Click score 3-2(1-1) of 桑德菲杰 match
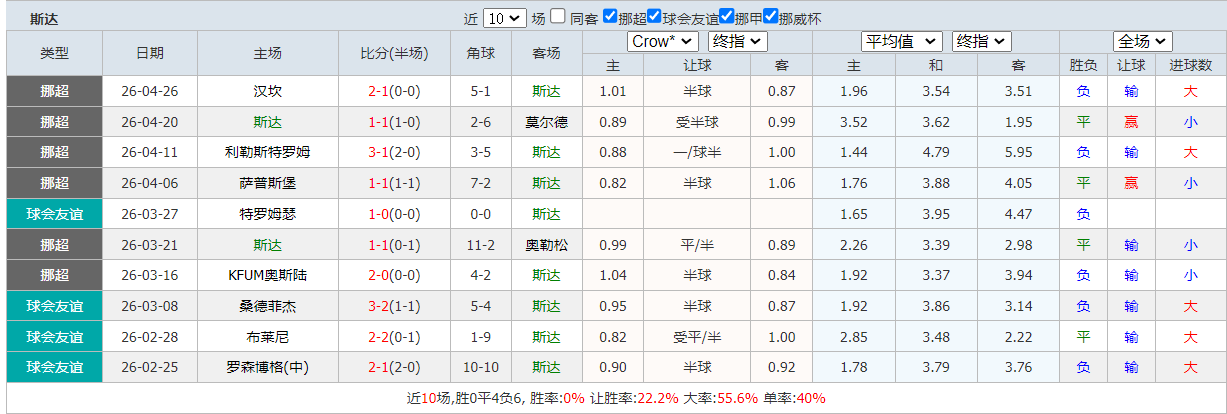Screen dimensions: 1227x414 [394, 308]
